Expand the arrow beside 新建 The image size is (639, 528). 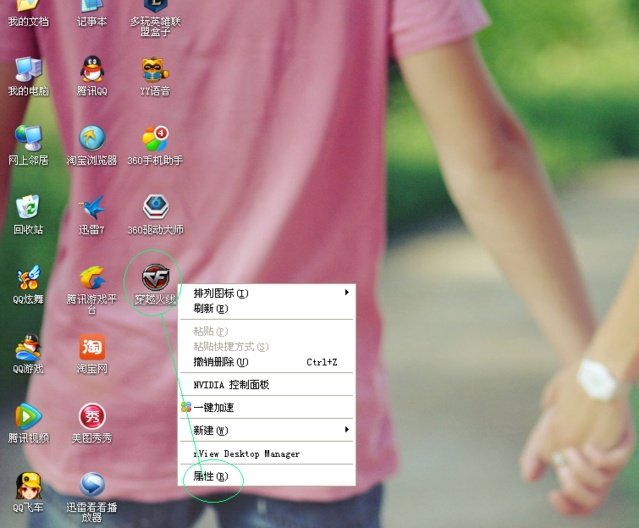(x=346, y=429)
